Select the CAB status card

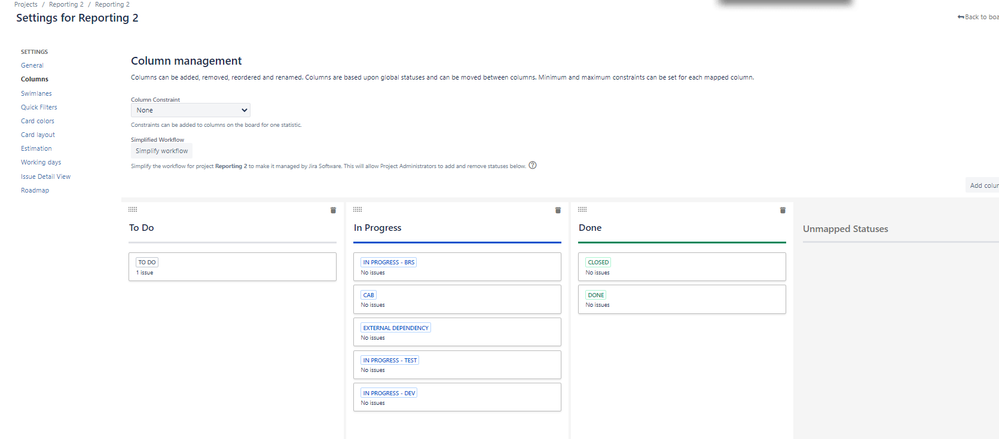[x=457, y=299]
